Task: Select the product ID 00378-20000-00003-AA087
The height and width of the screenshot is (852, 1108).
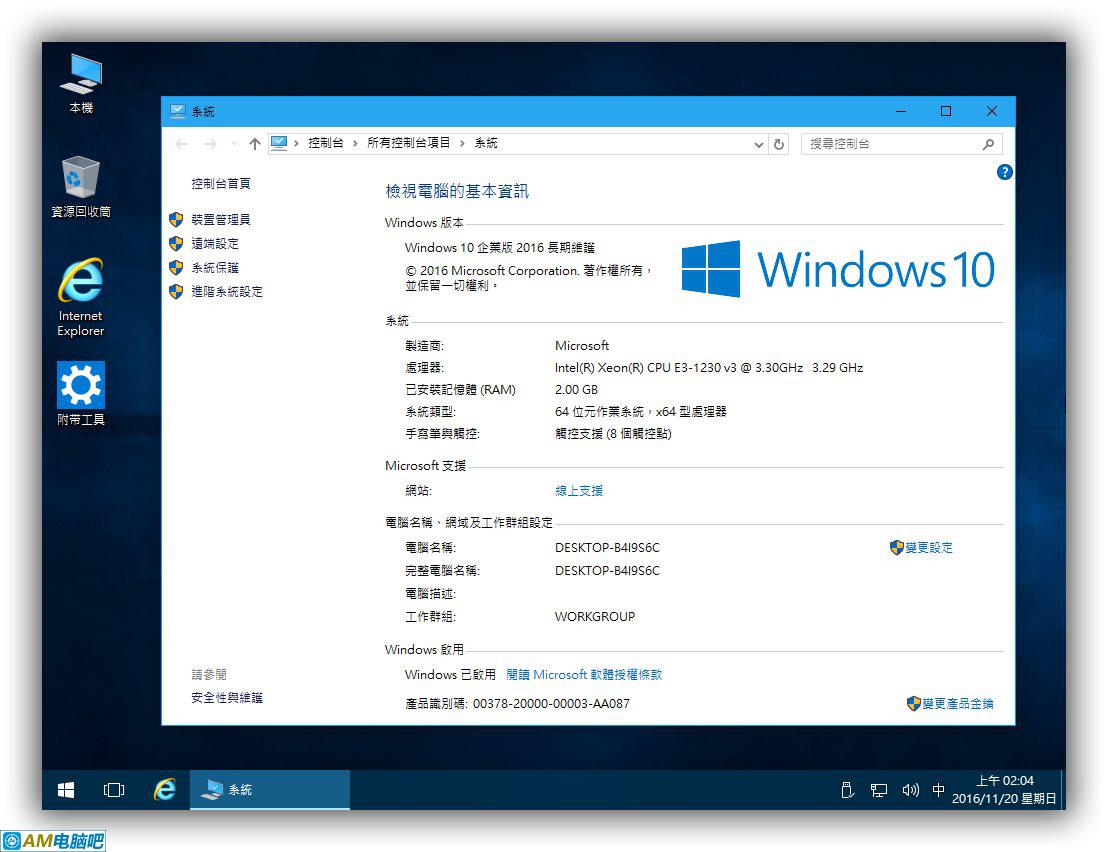Action: click(551, 704)
